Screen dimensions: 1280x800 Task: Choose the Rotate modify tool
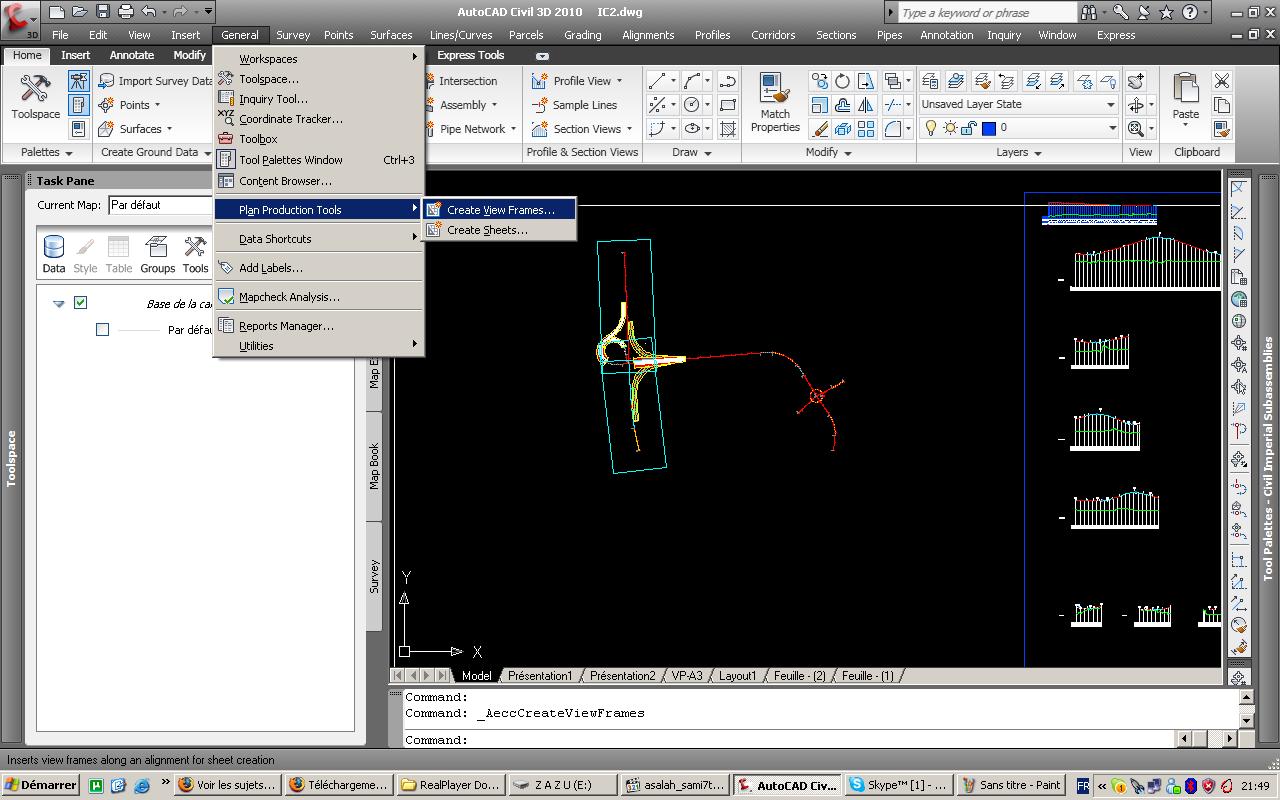(x=842, y=81)
